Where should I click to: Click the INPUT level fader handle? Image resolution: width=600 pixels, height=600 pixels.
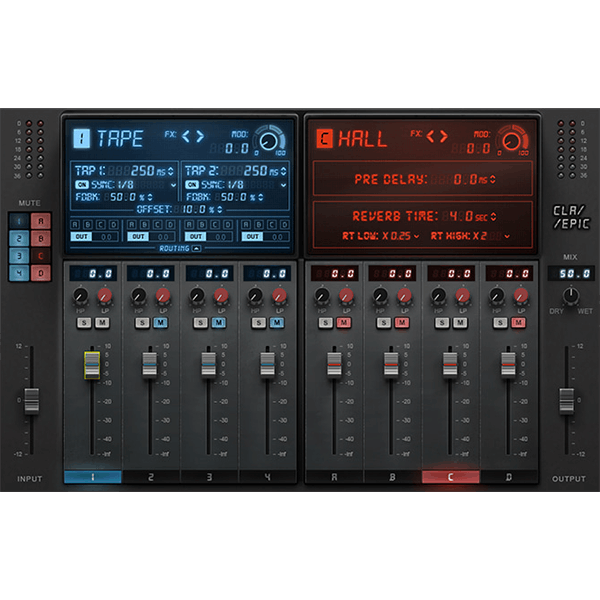30,400
